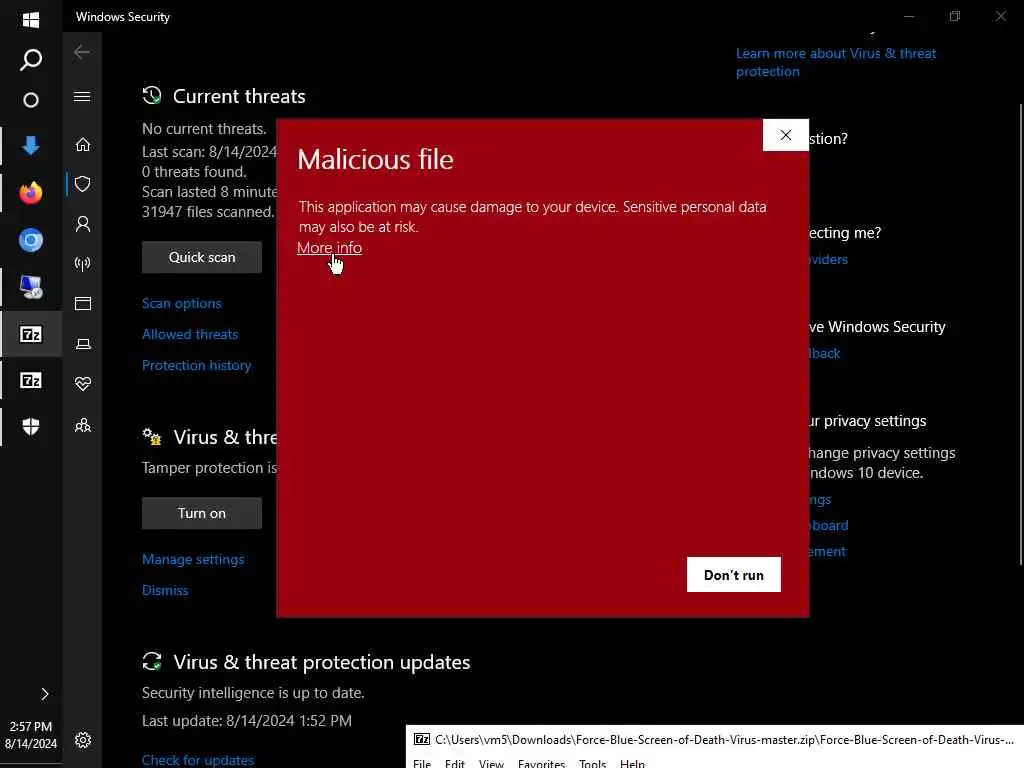
Task: Switch to the active 7-Zip taskbar window
Action: [x=31, y=334]
